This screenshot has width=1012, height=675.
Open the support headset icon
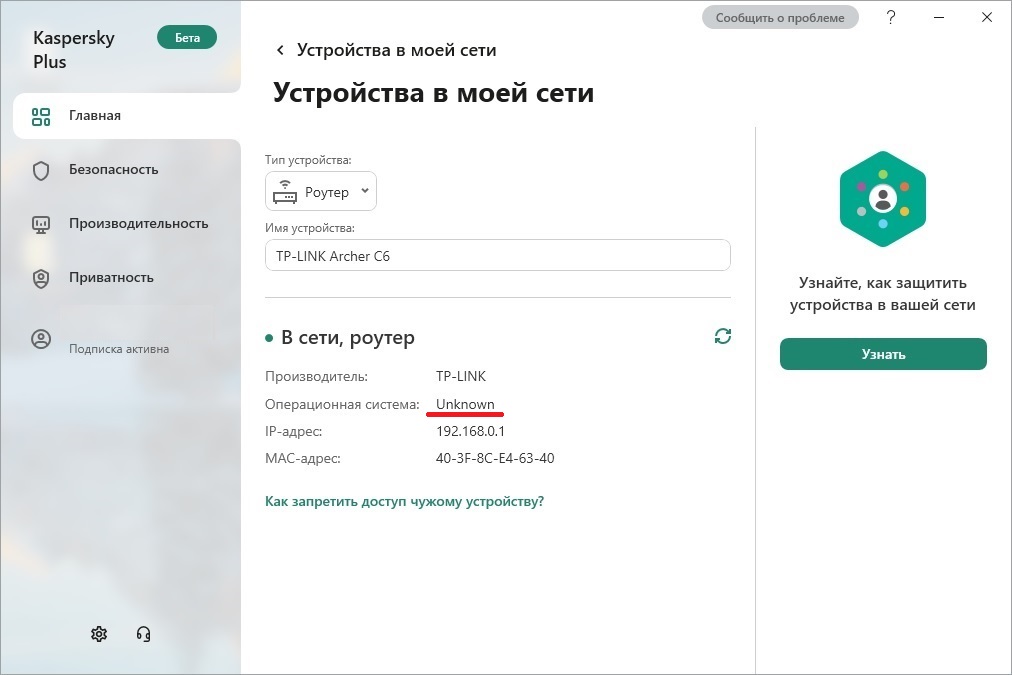143,634
